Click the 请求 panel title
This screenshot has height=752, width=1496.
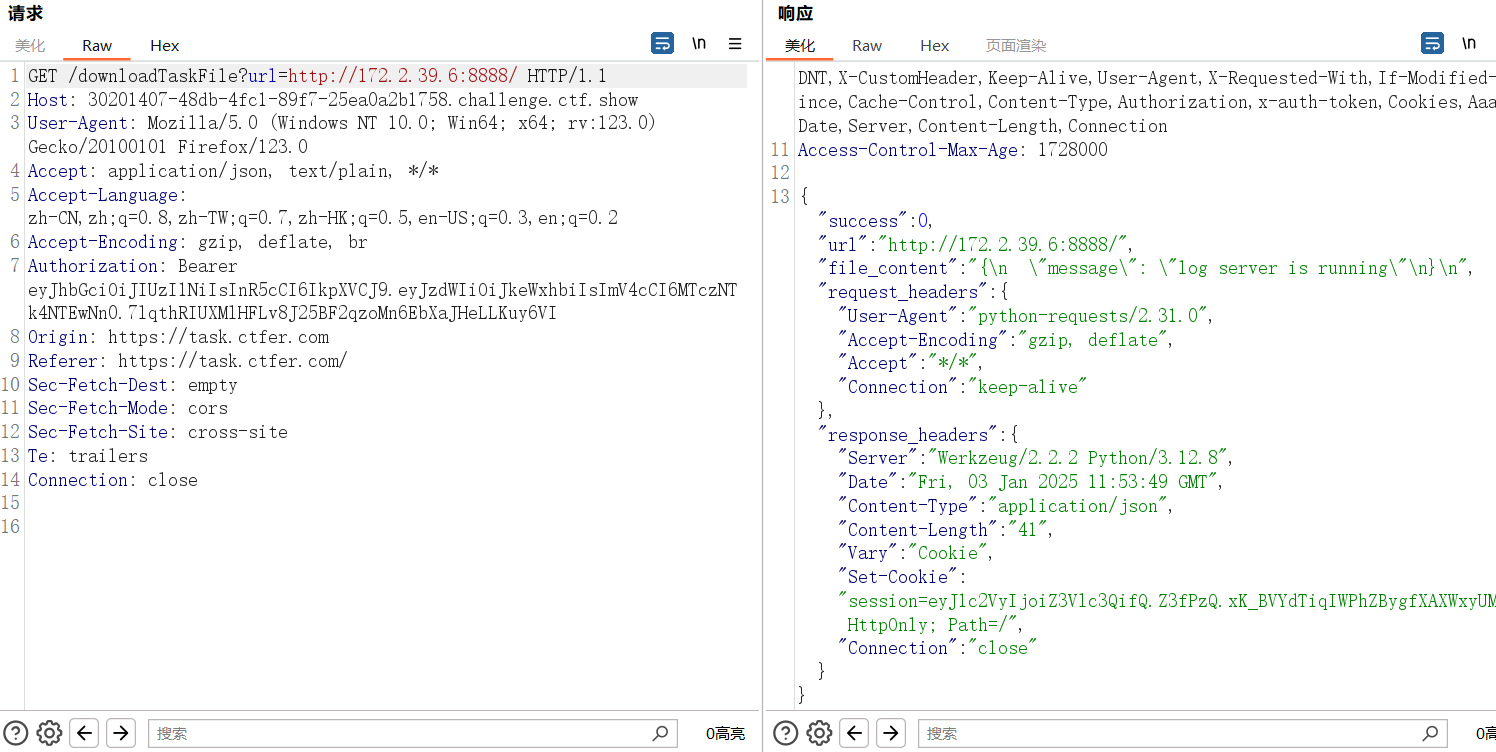coord(26,14)
